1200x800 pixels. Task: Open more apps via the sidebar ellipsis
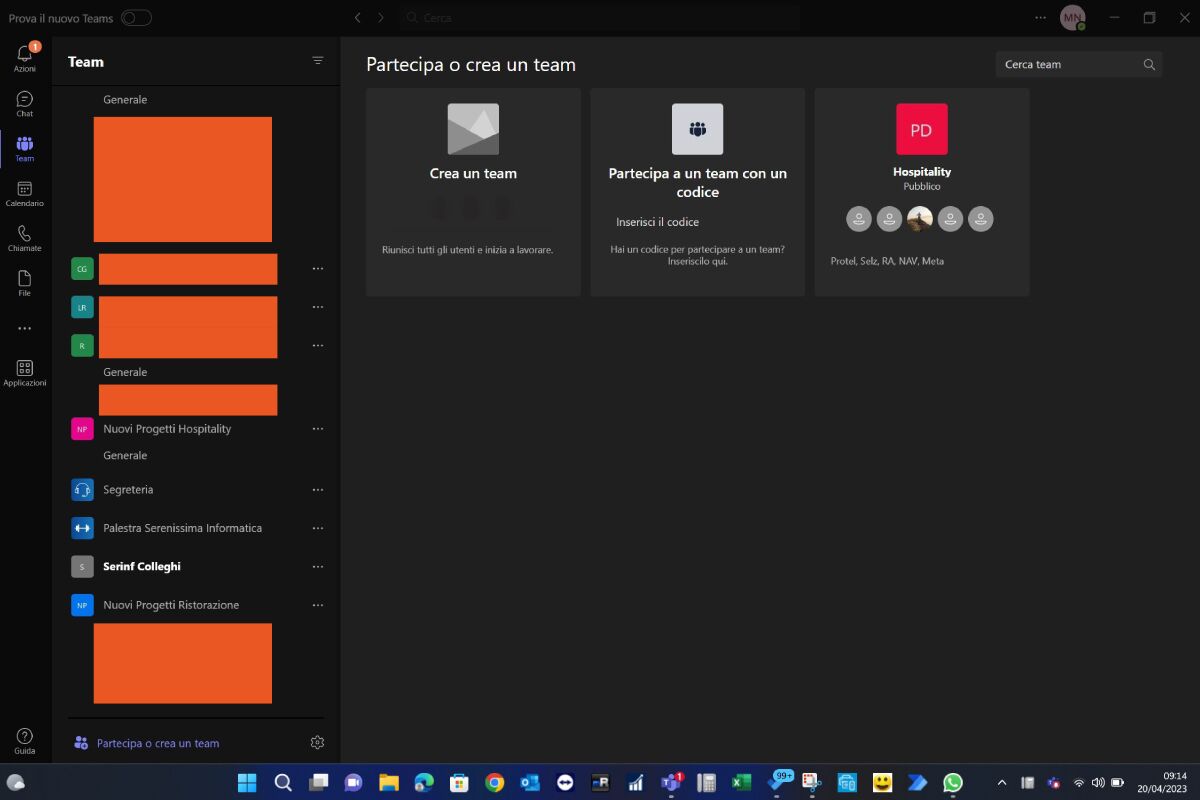click(24, 328)
